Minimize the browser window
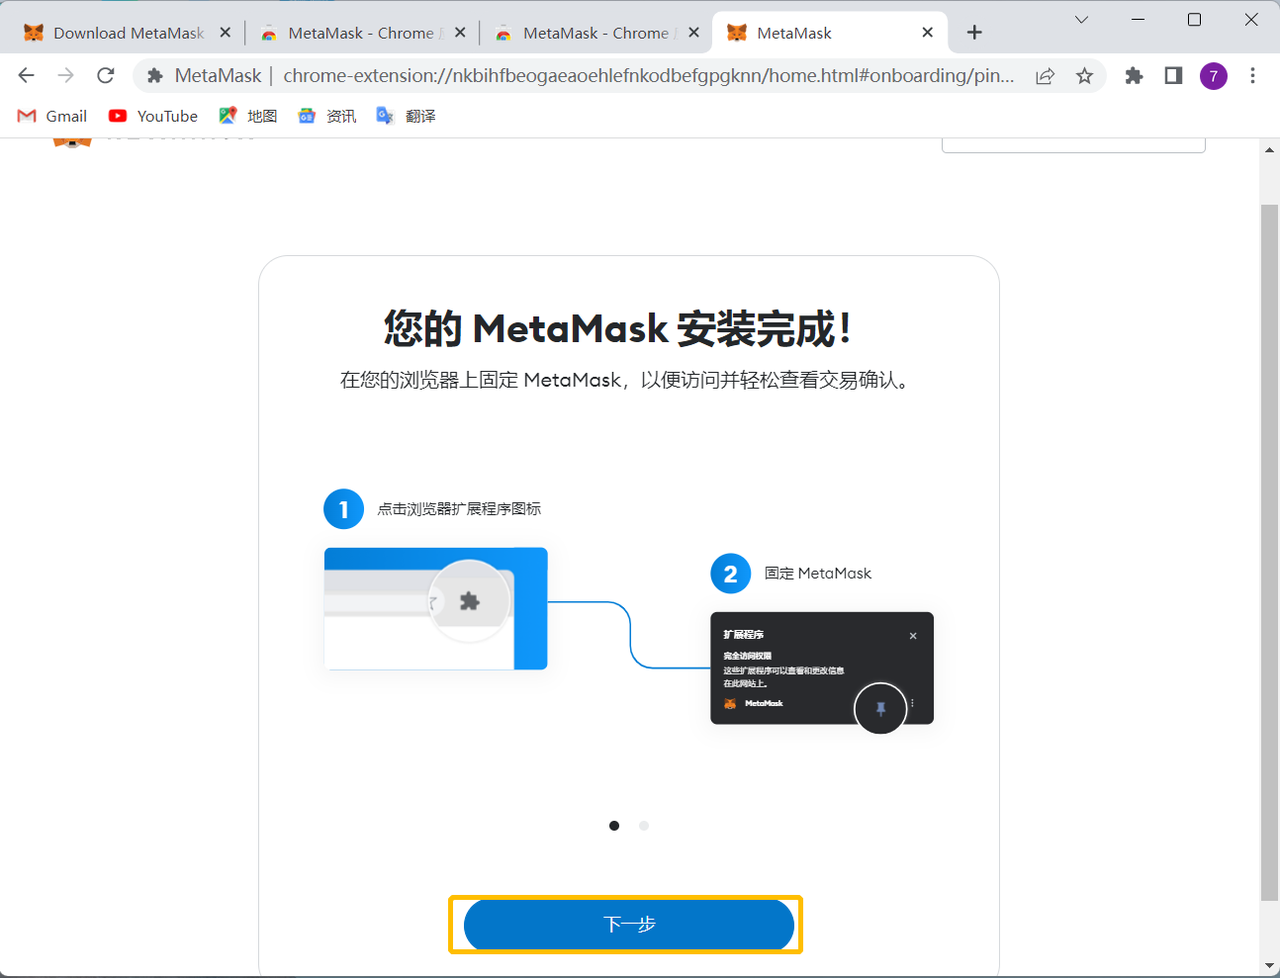 coord(1137,19)
